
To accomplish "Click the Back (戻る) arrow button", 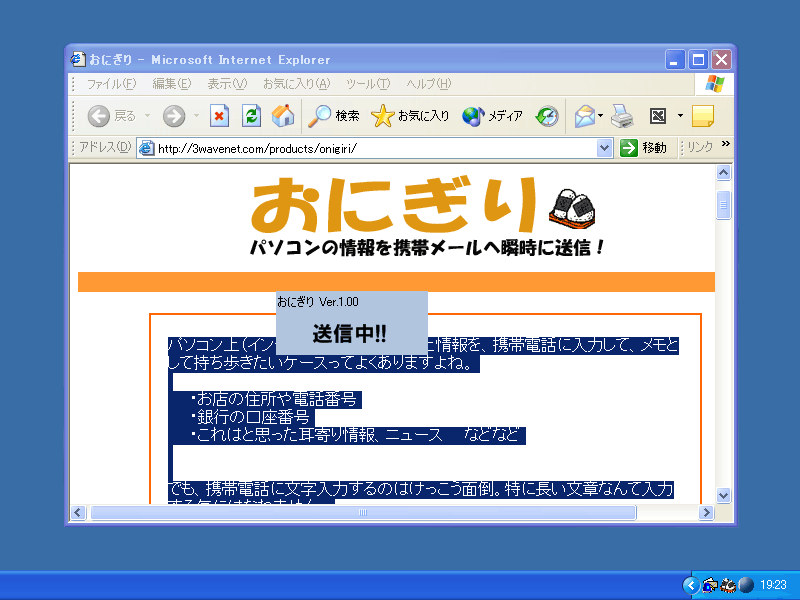I will pos(98,116).
